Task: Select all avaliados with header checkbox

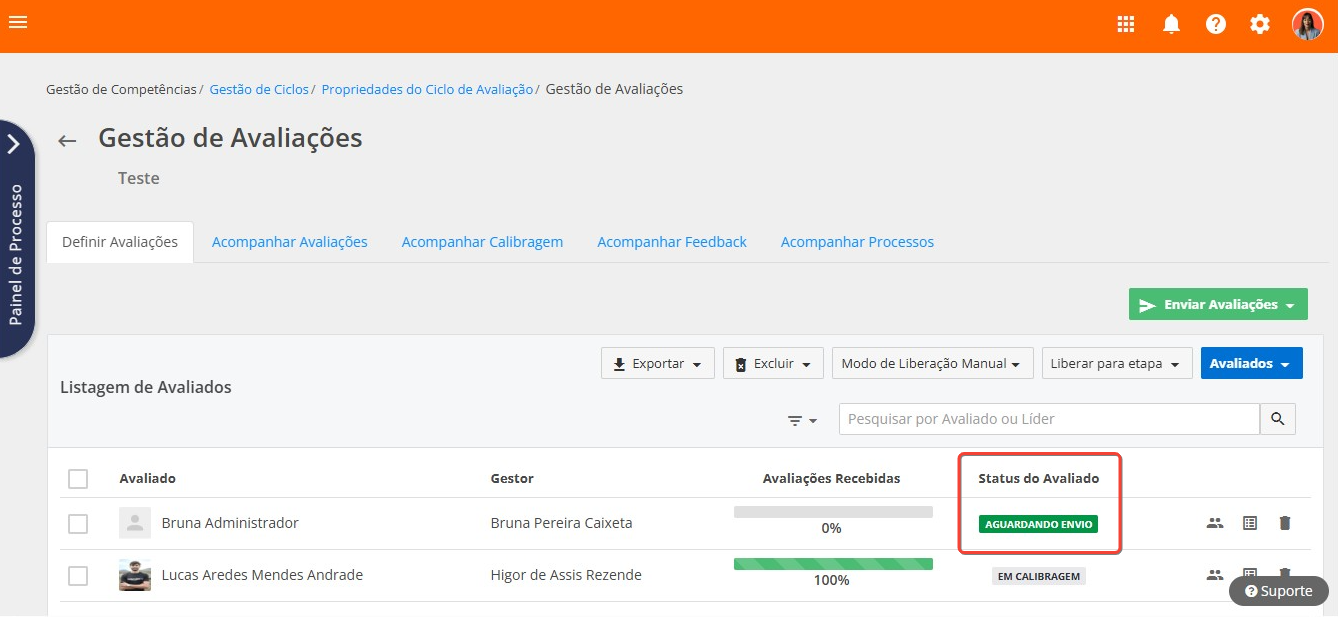Action: pos(78,479)
